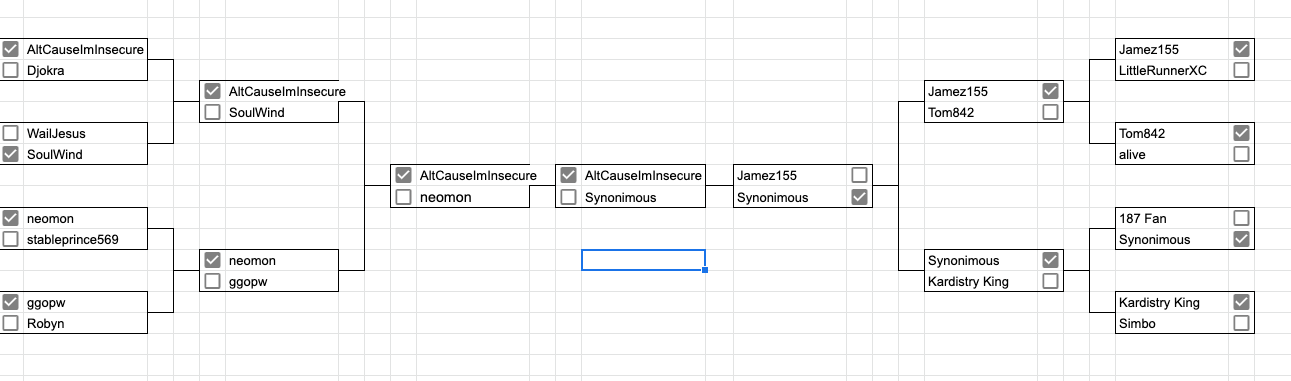Check the box beside alive
This screenshot has height=381, width=1291.
1241,154
